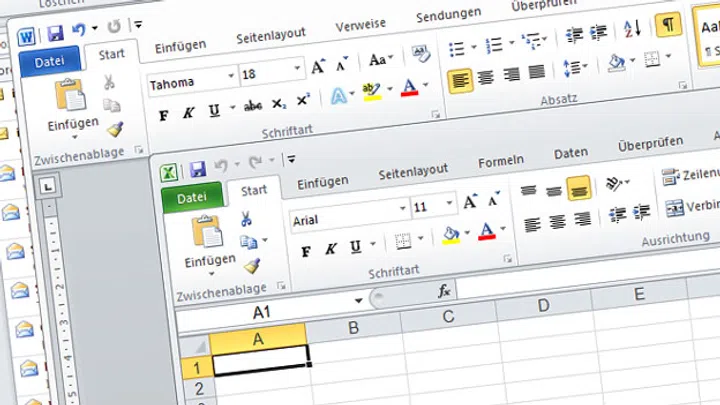Image resolution: width=720 pixels, height=405 pixels.
Task: Click the tab selector L box at Word's ruler
Action: (47, 186)
